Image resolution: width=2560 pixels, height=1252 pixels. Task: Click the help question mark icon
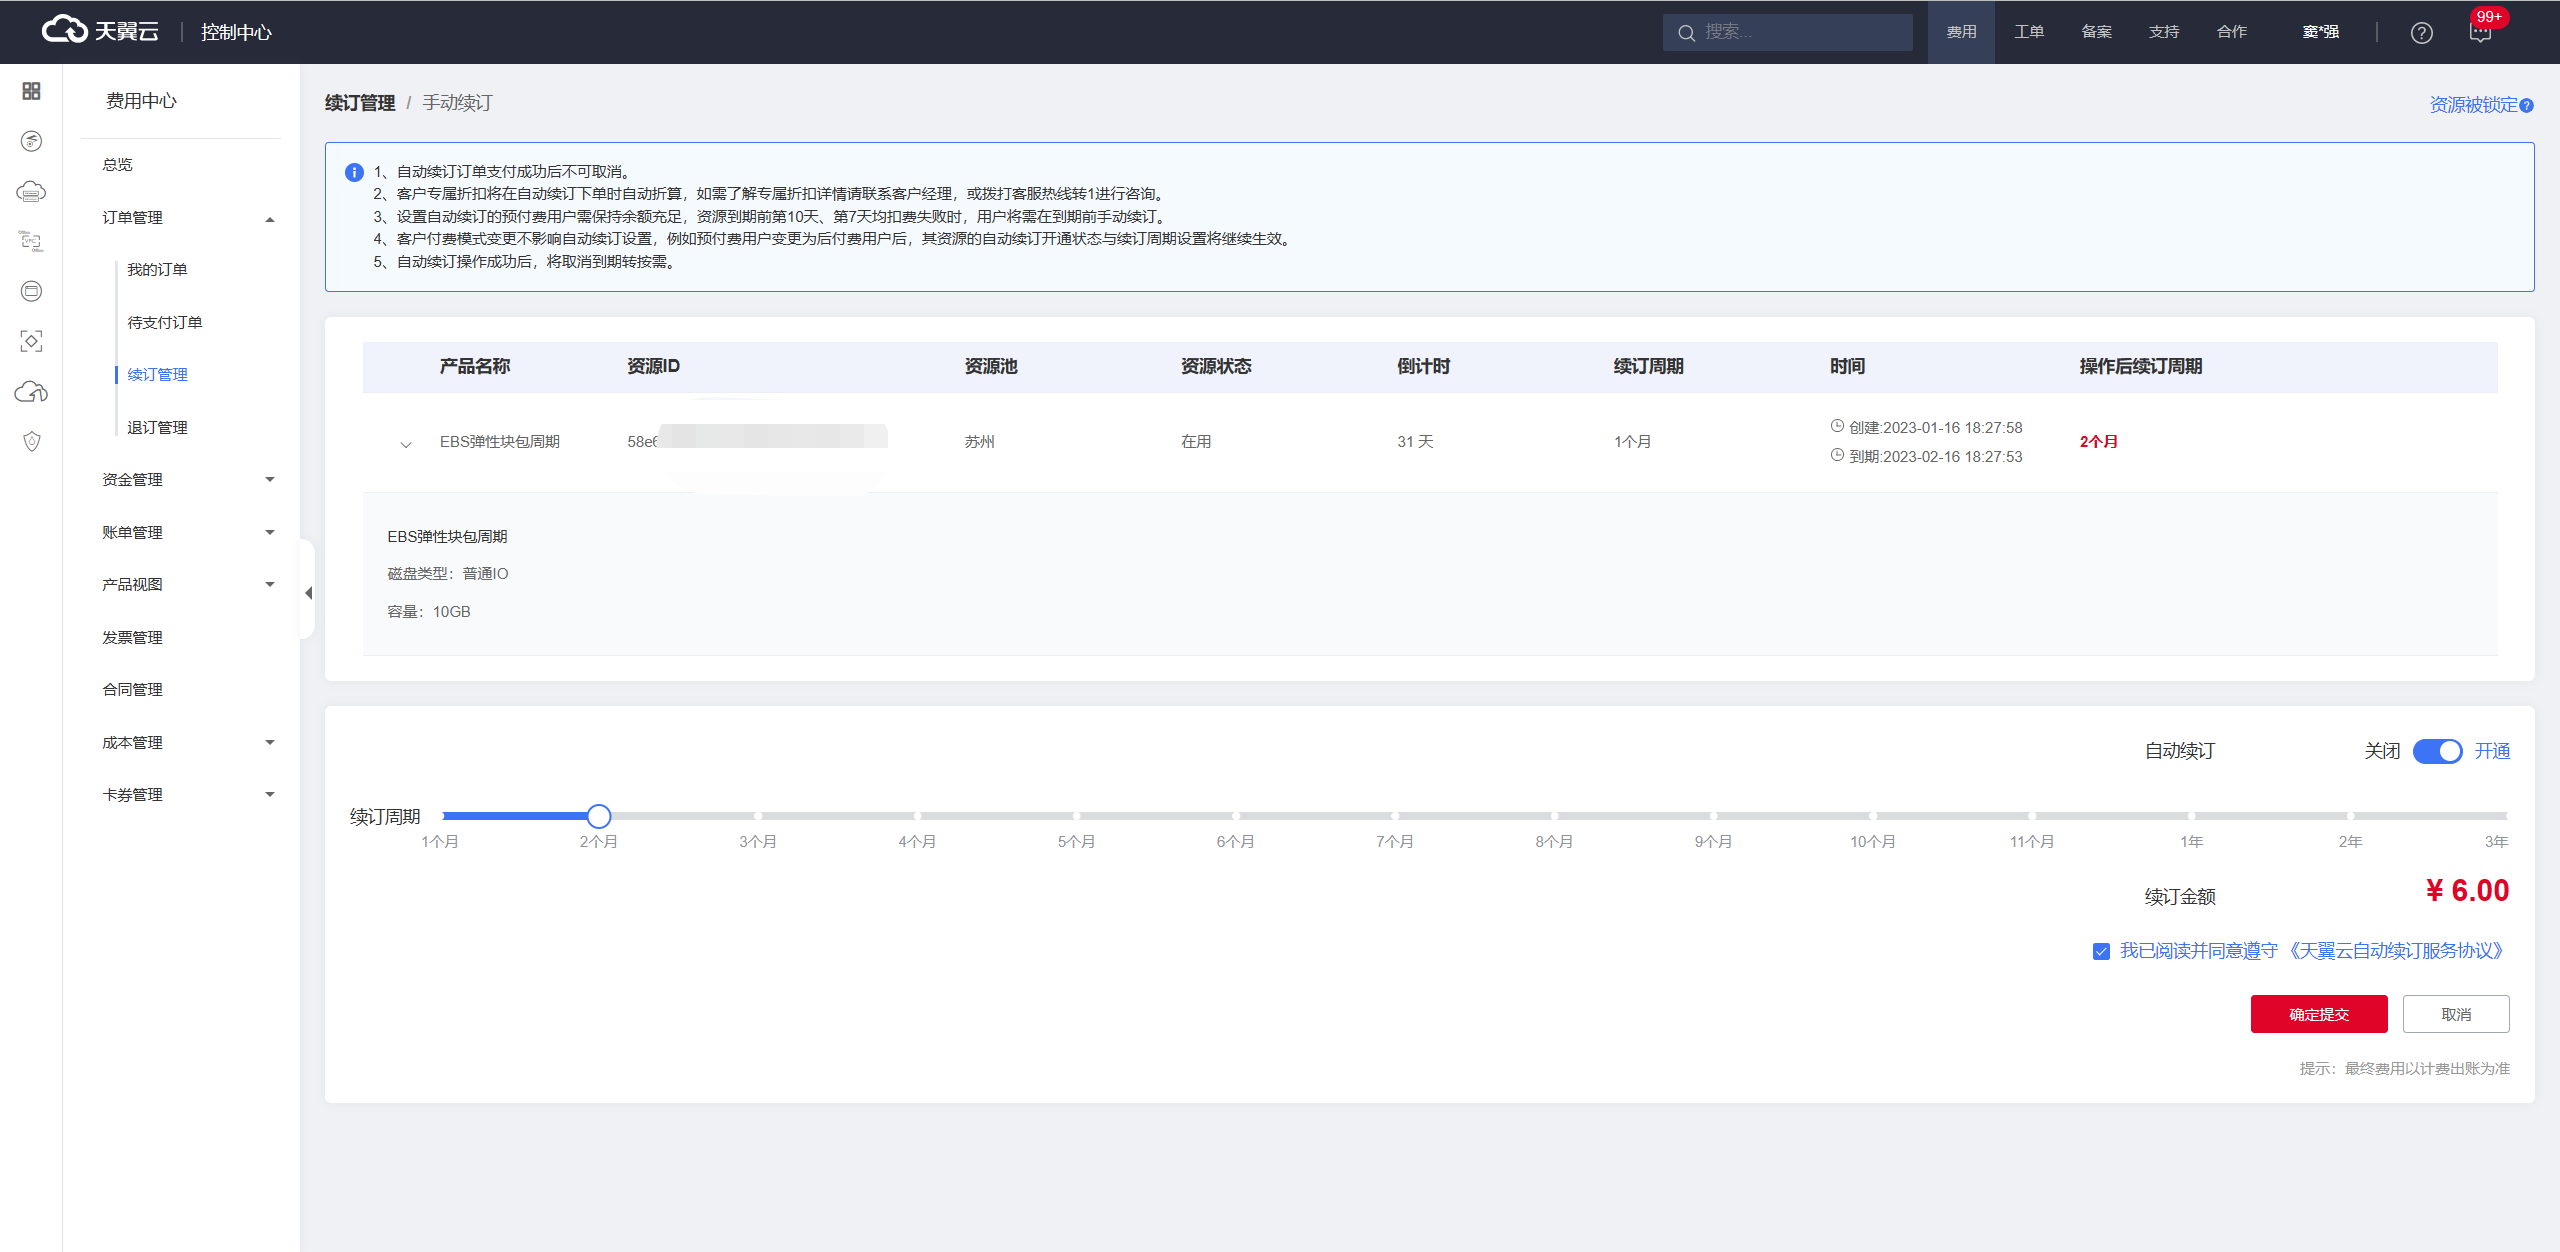point(2421,33)
